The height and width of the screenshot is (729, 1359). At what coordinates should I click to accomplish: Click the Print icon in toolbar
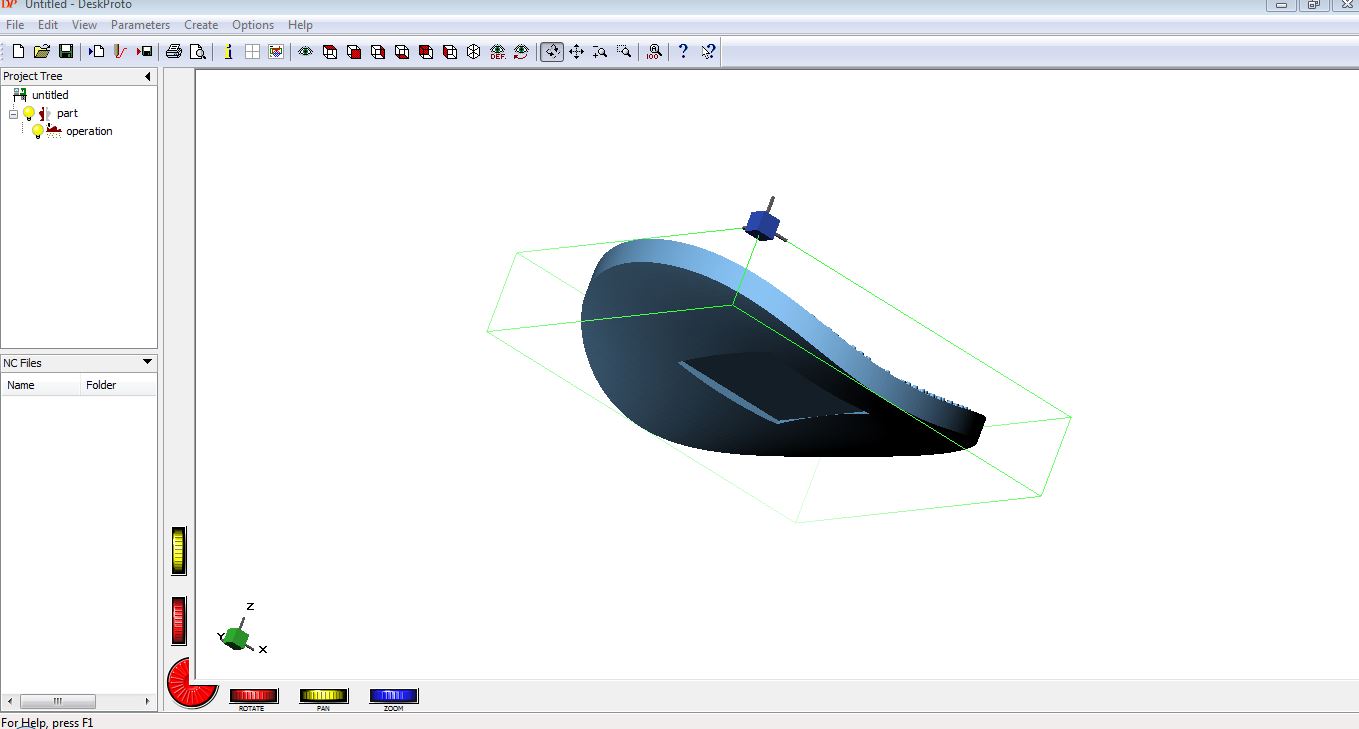pyautogui.click(x=174, y=52)
